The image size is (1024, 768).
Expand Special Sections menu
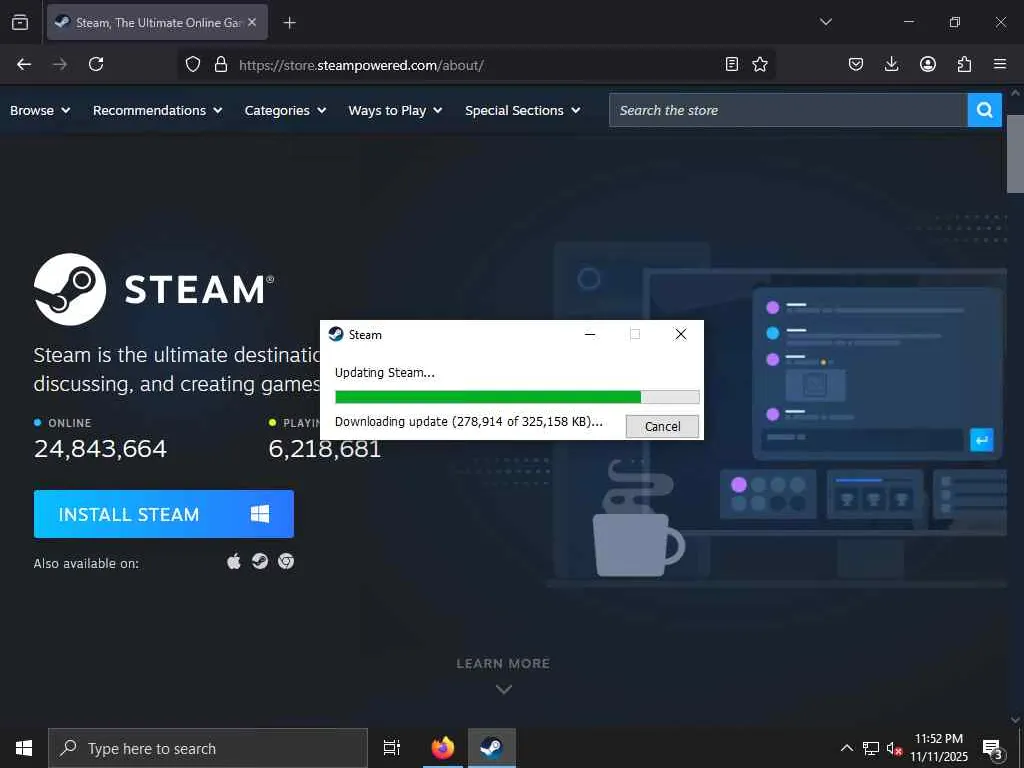coord(522,110)
